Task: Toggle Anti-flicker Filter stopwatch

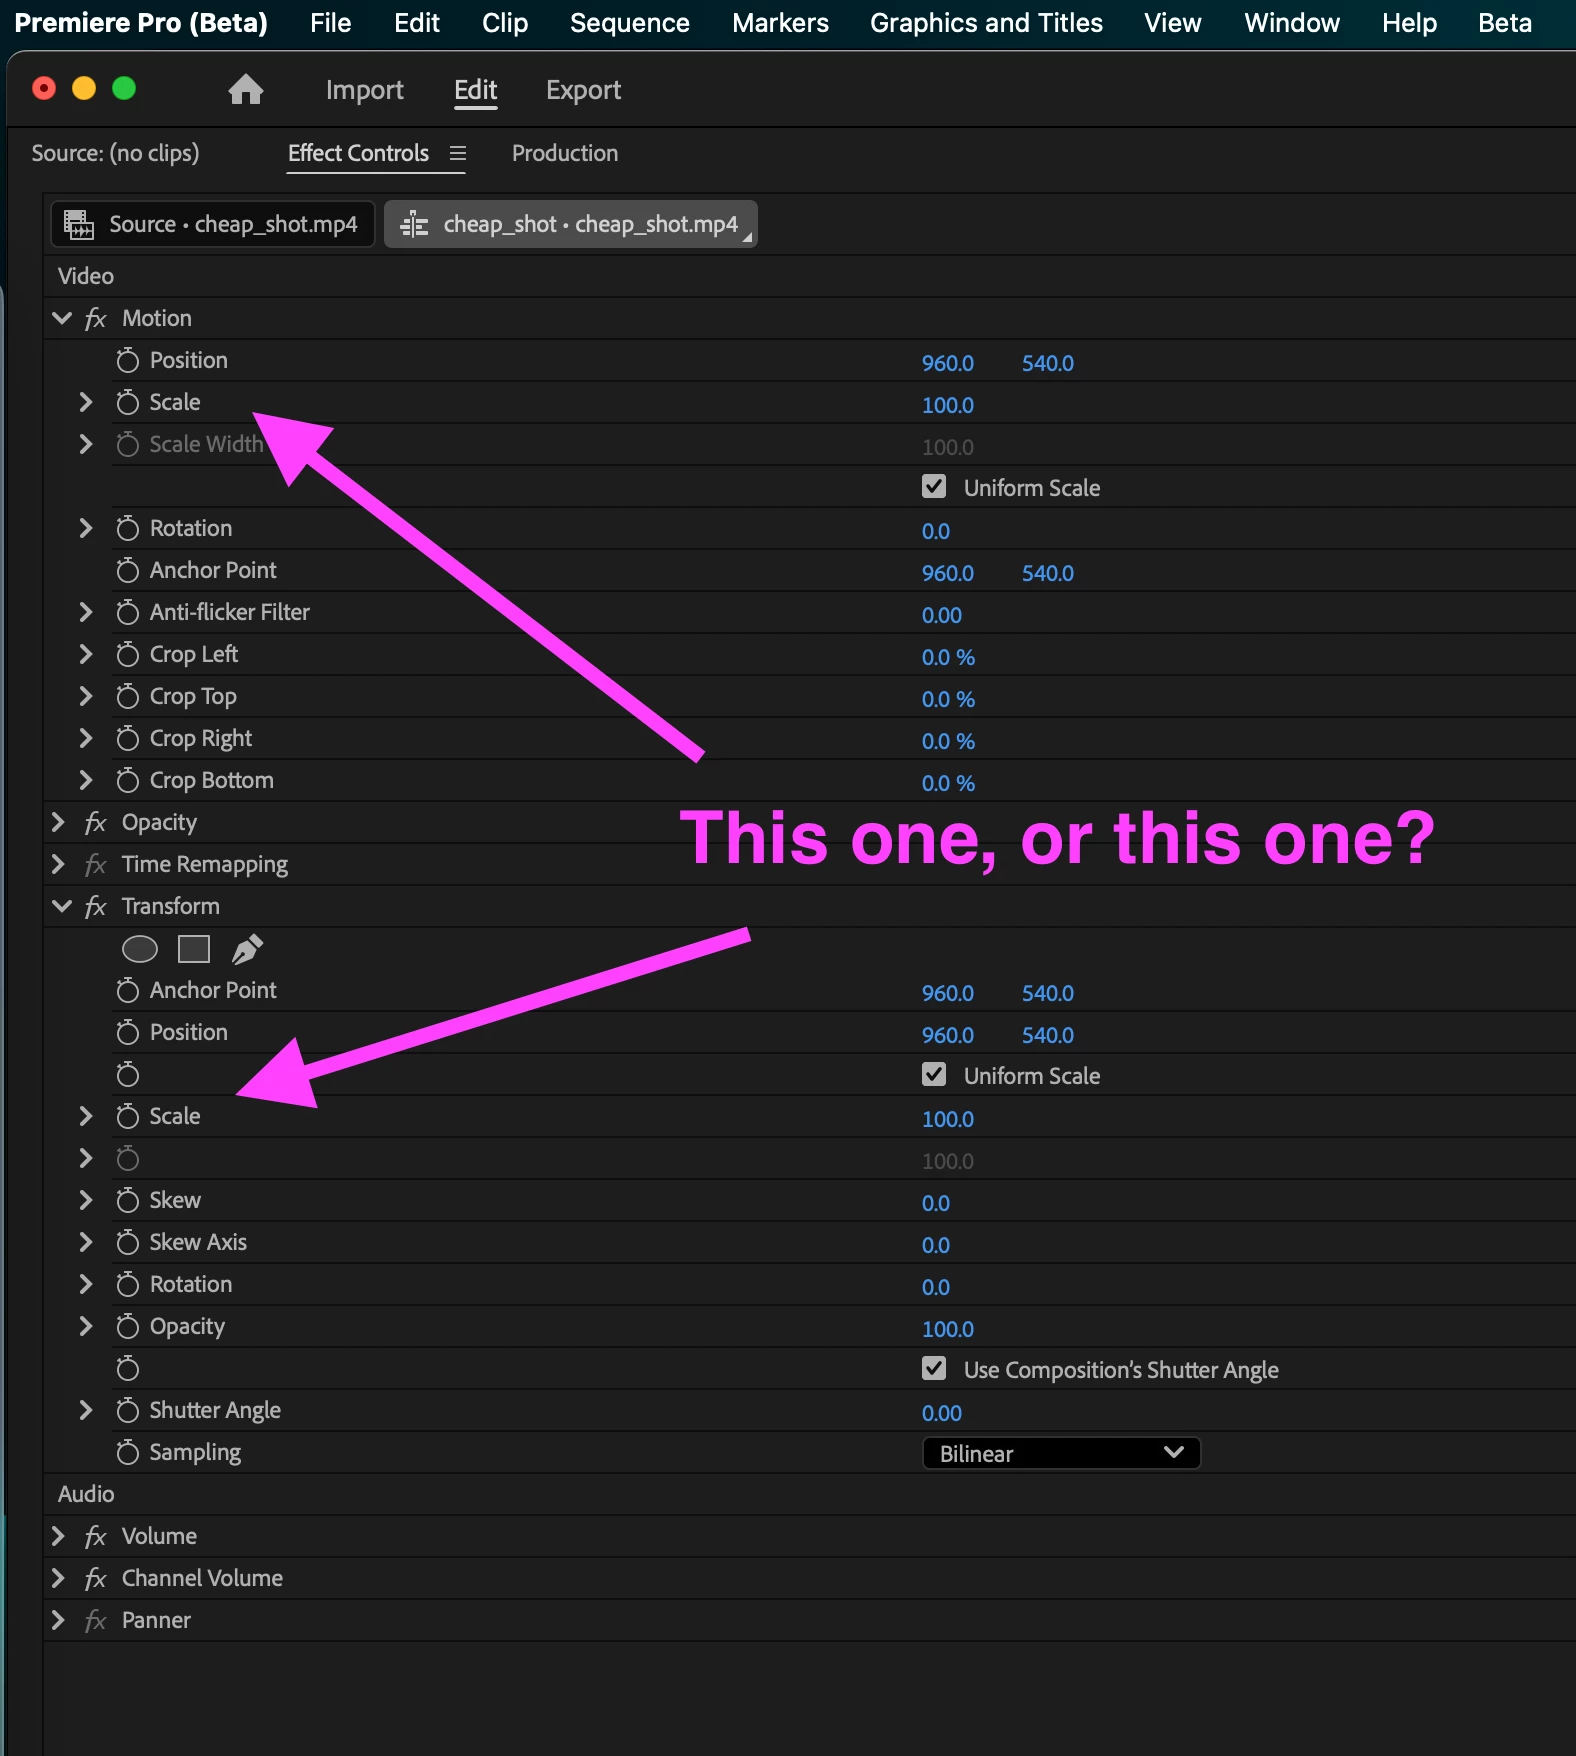Action: pyautogui.click(x=127, y=612)
